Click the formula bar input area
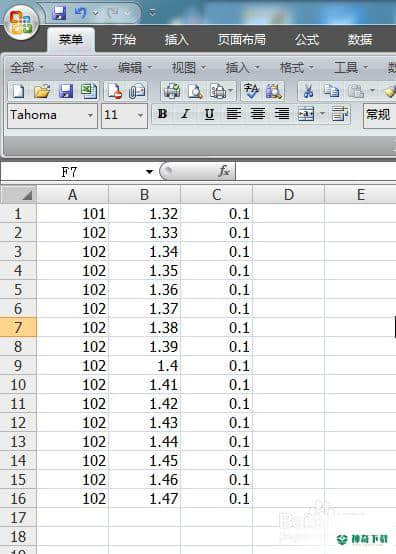 (x=316, y=172)
